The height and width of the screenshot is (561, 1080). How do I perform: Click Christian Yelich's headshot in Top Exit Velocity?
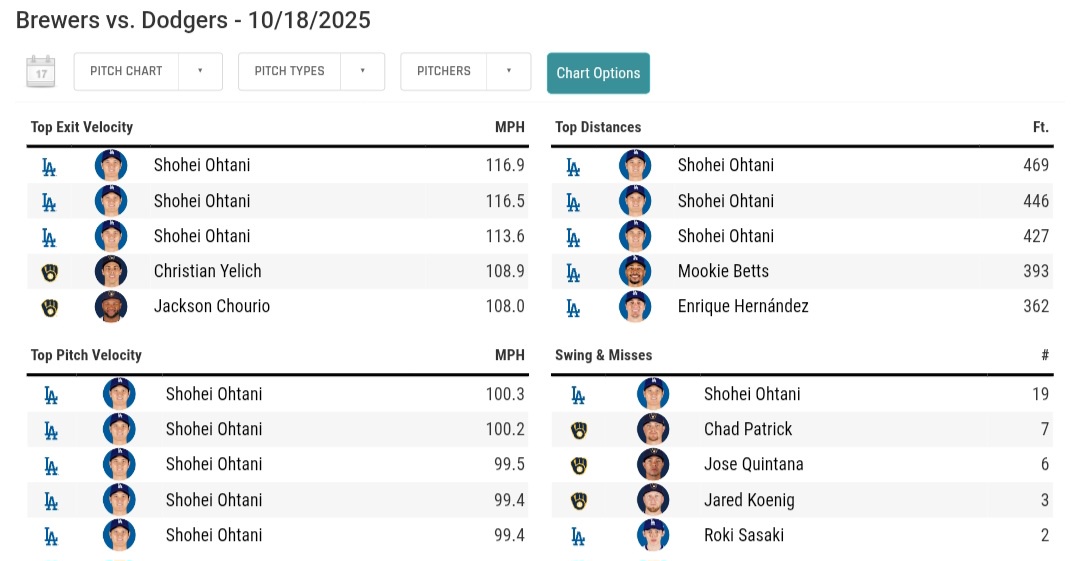pos(111,271)
